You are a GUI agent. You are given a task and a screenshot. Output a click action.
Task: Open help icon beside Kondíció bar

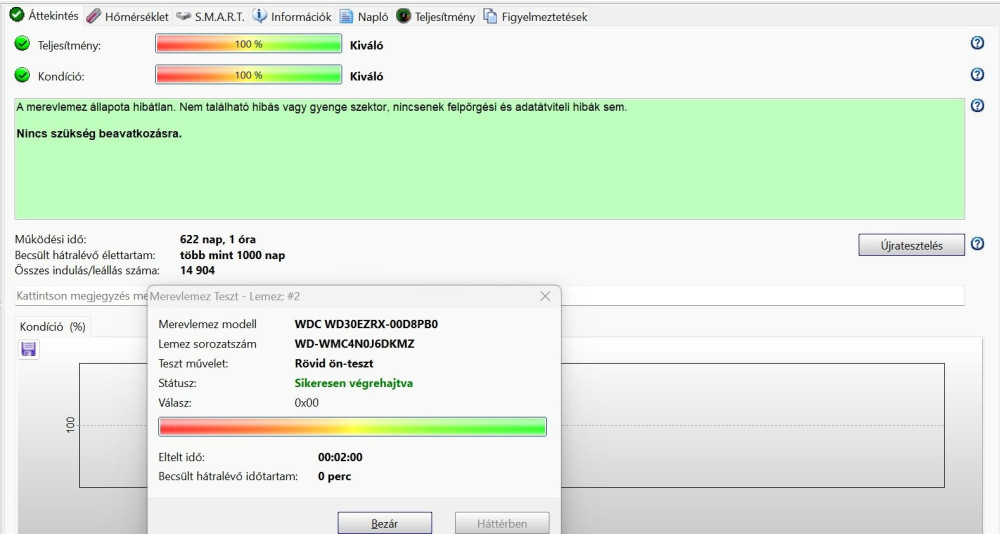(977, 75)
